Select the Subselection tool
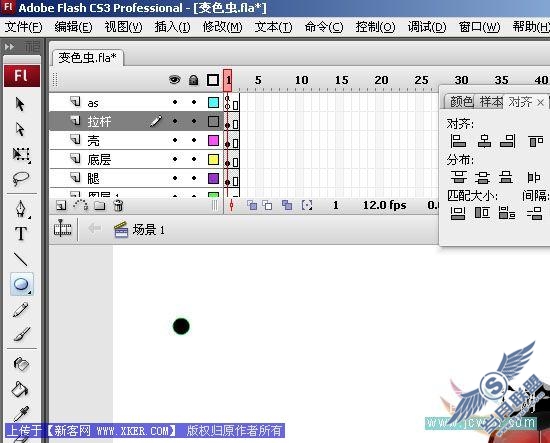This screenshot has height=443, width=550. (x=20, y=129)
